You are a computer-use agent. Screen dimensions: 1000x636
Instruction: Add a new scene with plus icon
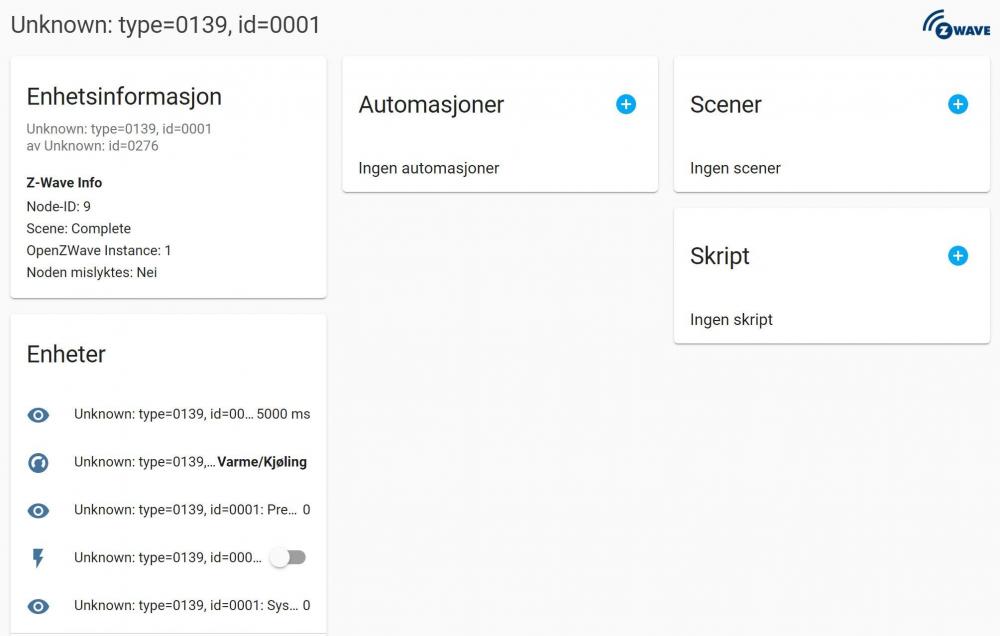[958, 104]
